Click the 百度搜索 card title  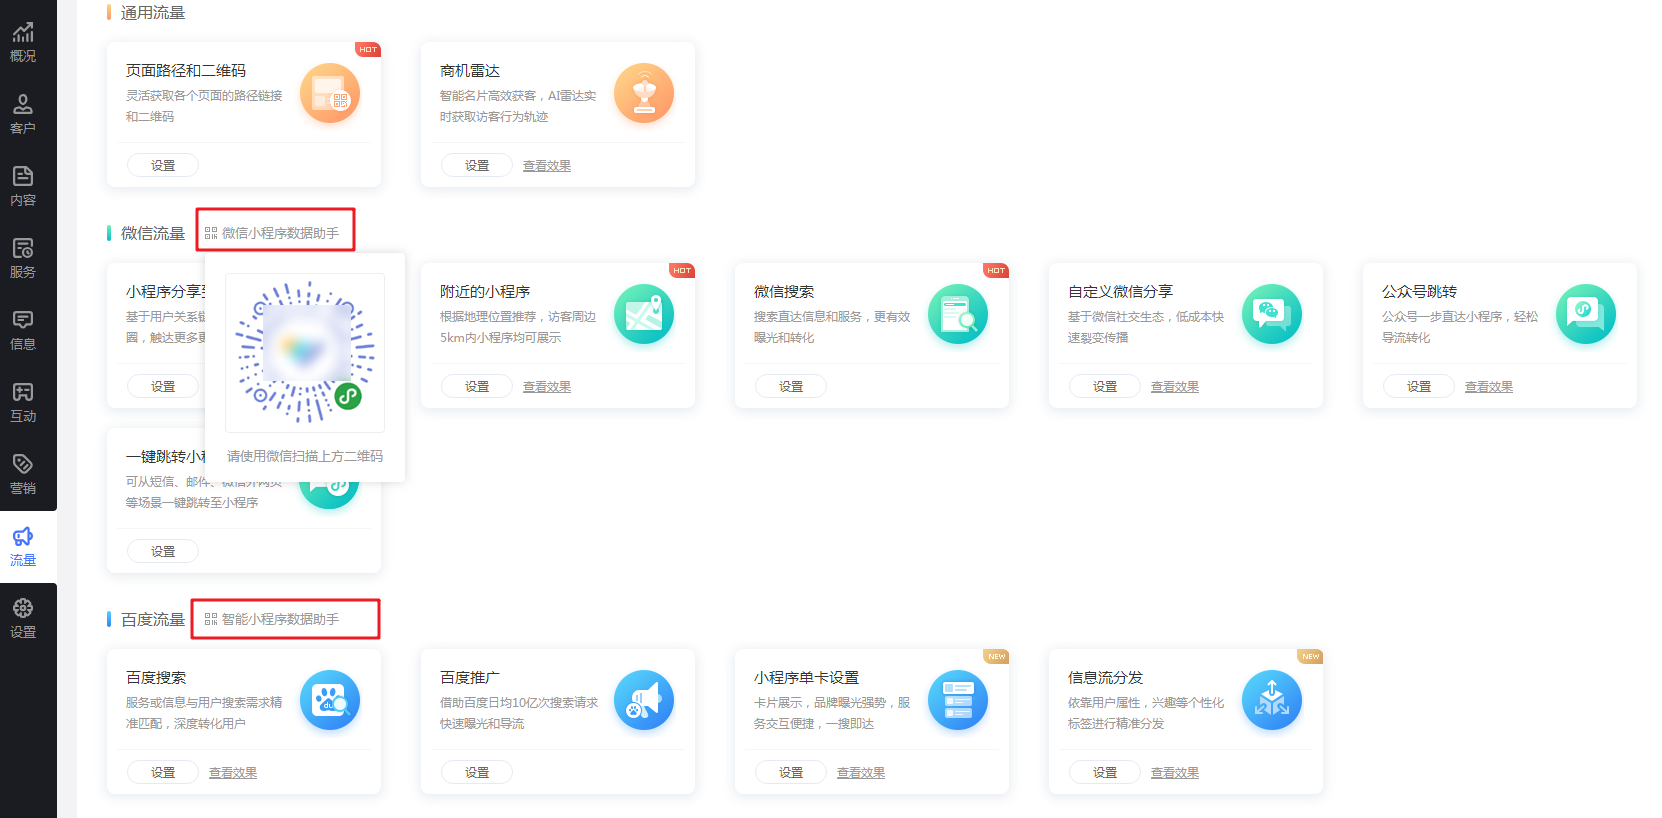pos(156,678)
